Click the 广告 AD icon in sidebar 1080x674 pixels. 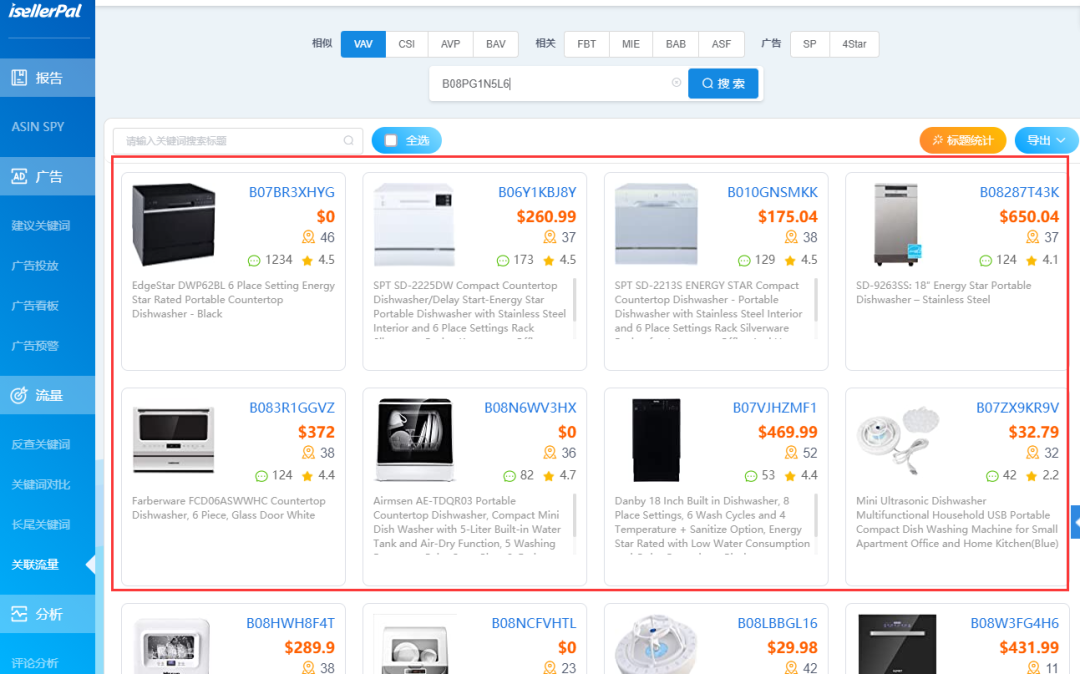[x=19, y=177]
